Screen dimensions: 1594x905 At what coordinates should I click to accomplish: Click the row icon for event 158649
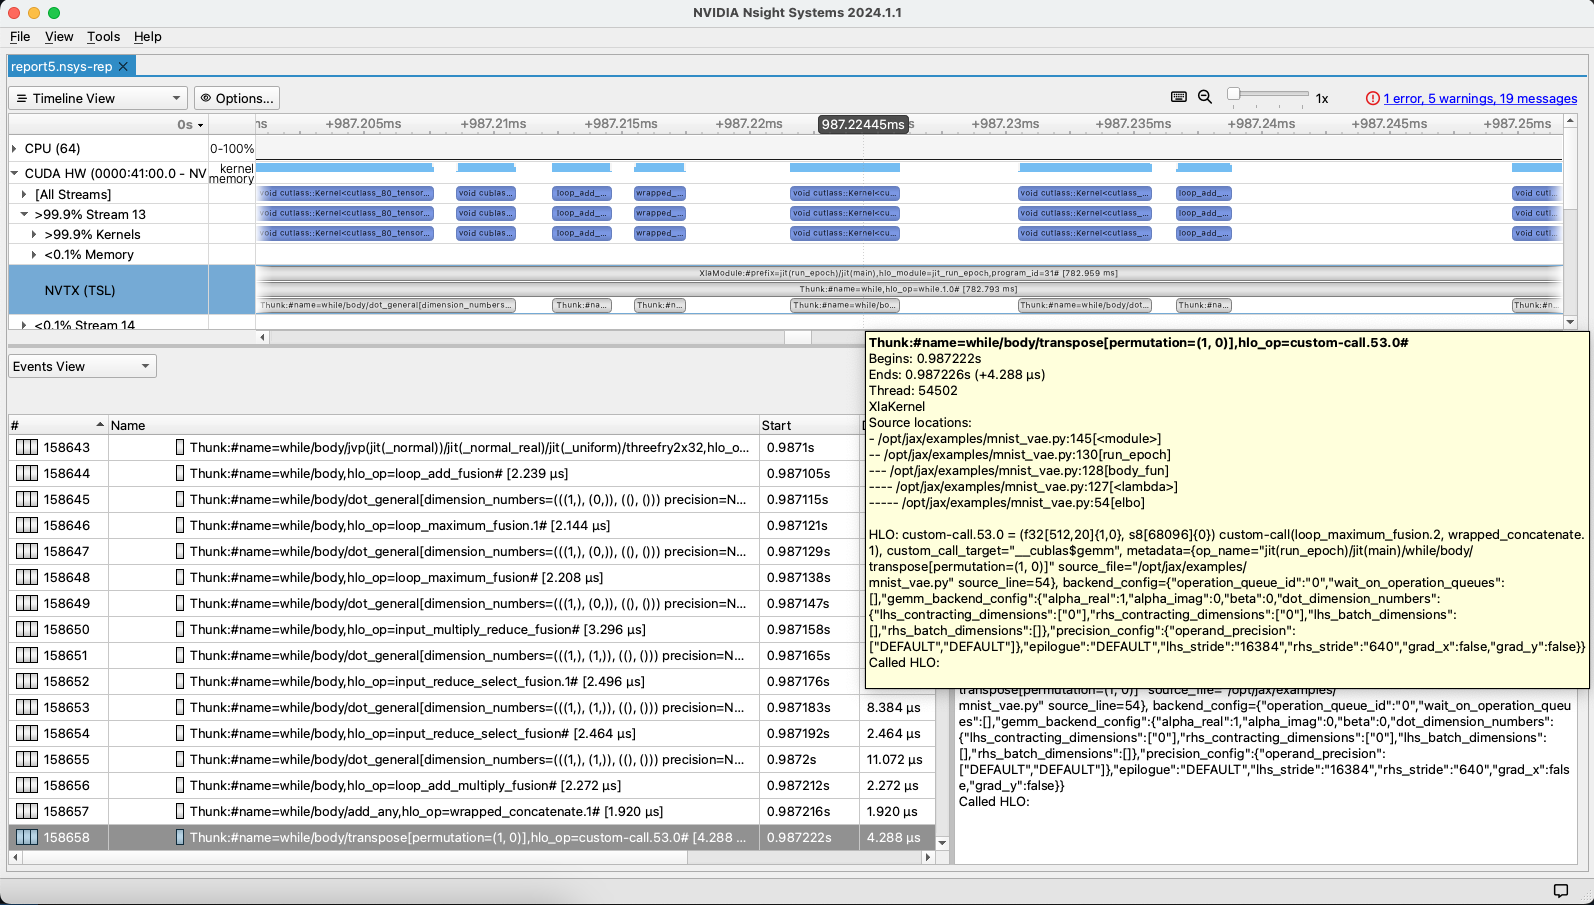pyautogui.click(x=27, y=603)
